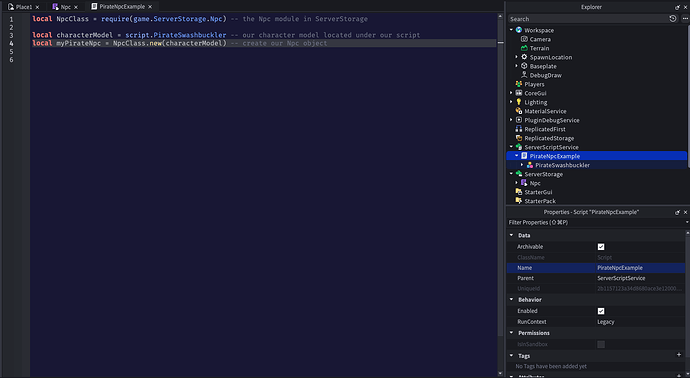This screenshot has width=690, height=378.
Task: Collapse the Permissions properties section
Action: [511, 333]
